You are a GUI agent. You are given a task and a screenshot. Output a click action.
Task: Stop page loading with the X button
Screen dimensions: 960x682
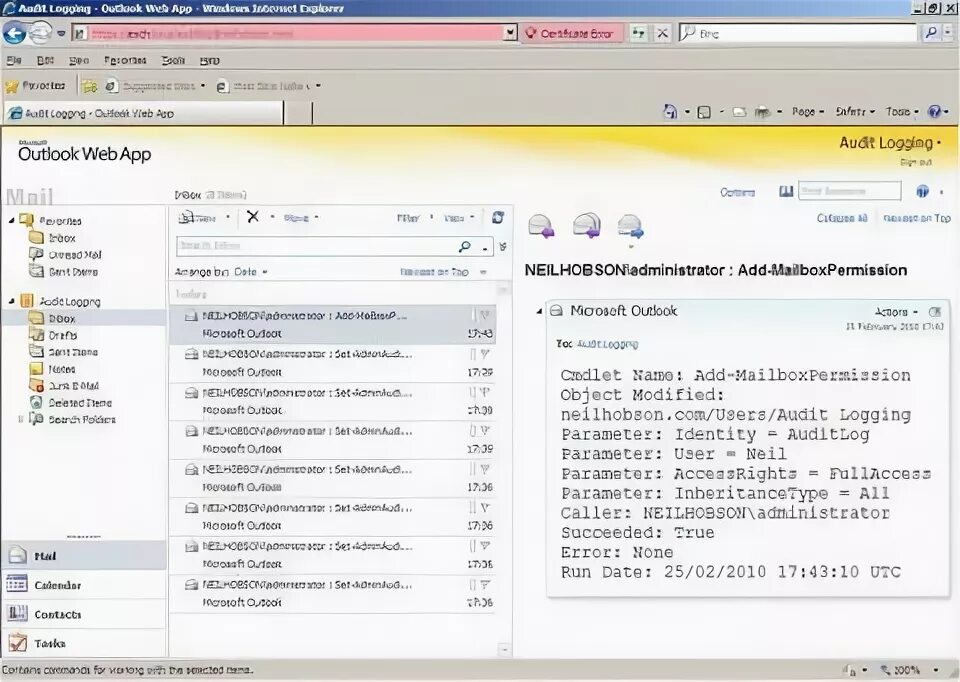coord(662,33)
